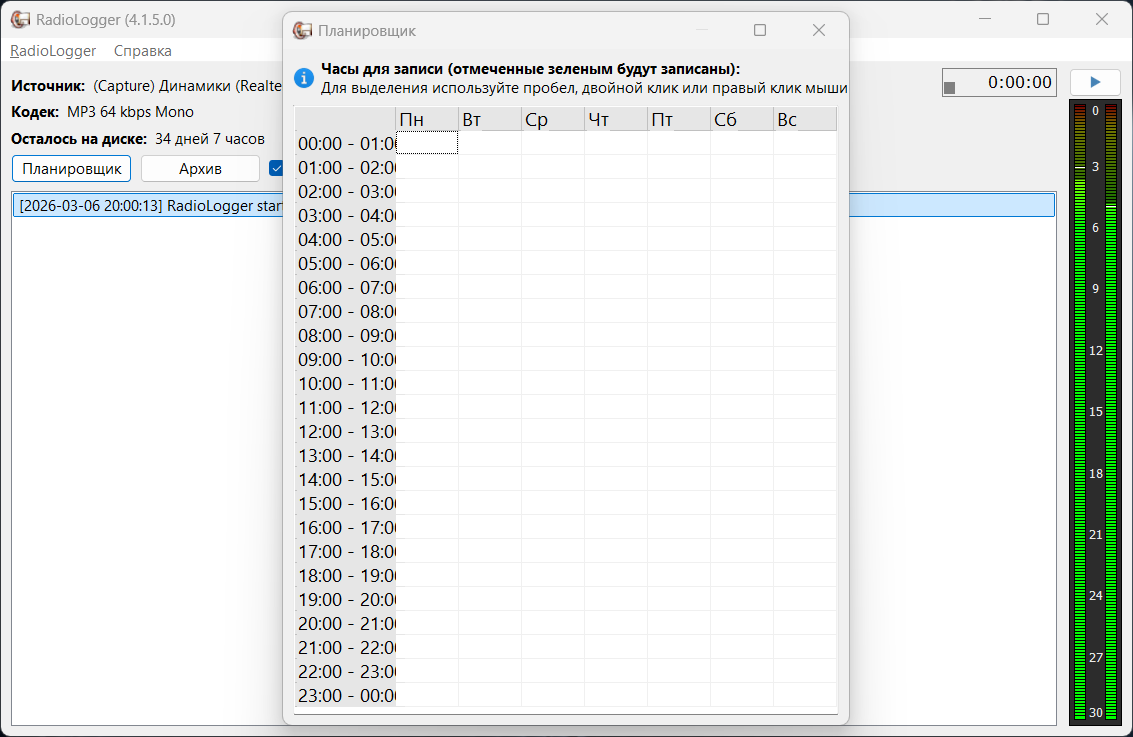Maximize the Планировщик dialog window
The height and width of the screenshot is (737, 1133).
click(759, 30)
